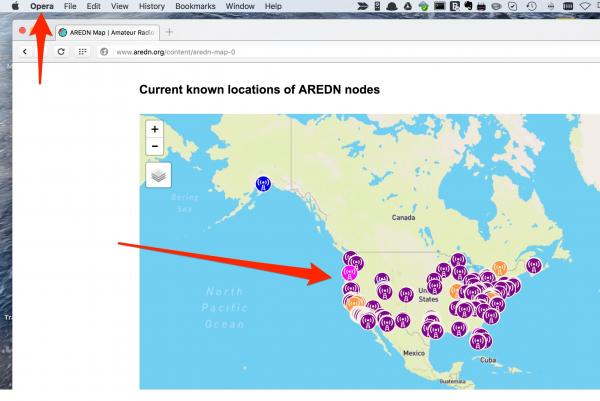Open the Time Machine menu bar icon
This screenshot has width=600, height=401.
(x=532, y=6)
